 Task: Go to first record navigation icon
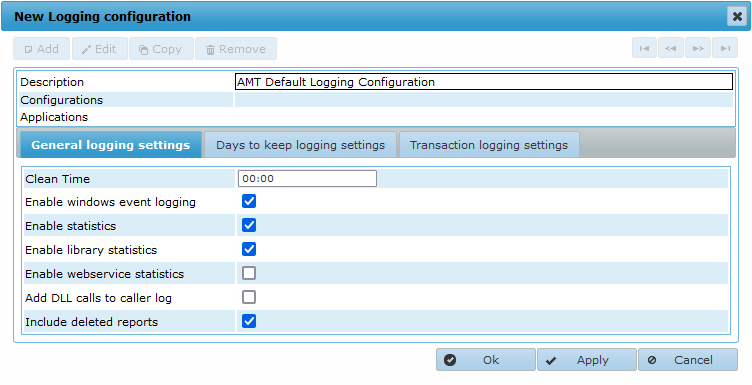[x=644, y=48]
